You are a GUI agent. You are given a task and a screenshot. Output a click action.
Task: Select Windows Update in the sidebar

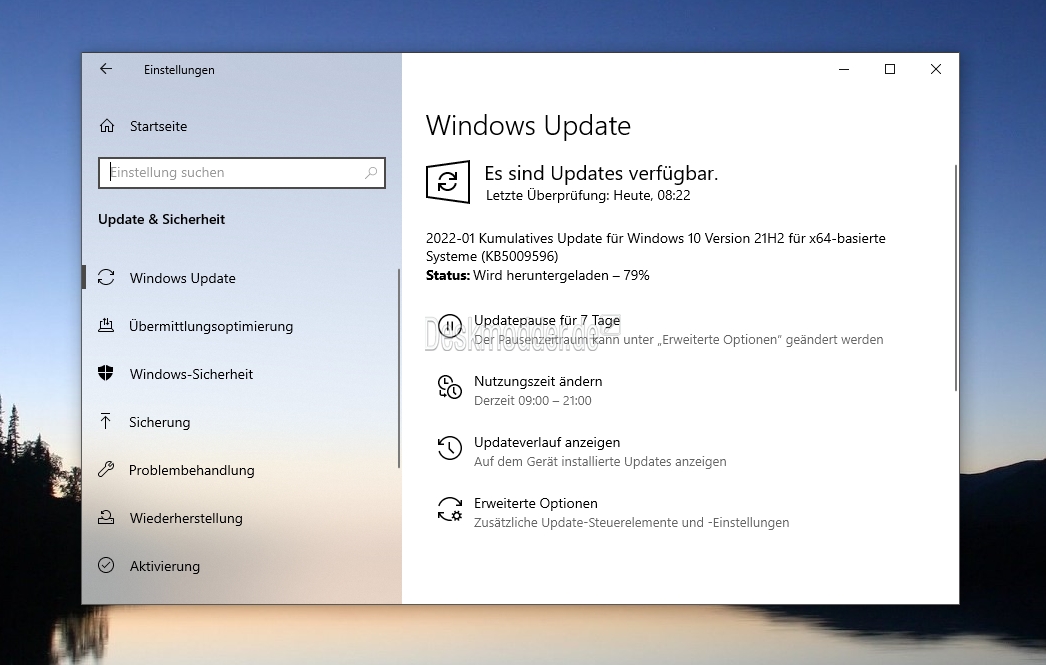click(182, 278)
